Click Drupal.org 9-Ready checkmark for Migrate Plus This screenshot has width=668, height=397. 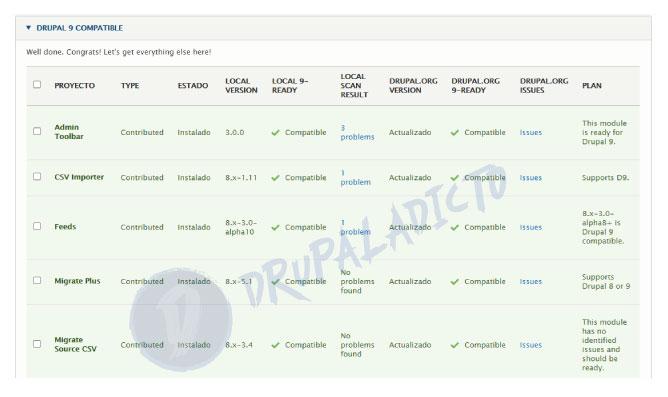[455, 282]
